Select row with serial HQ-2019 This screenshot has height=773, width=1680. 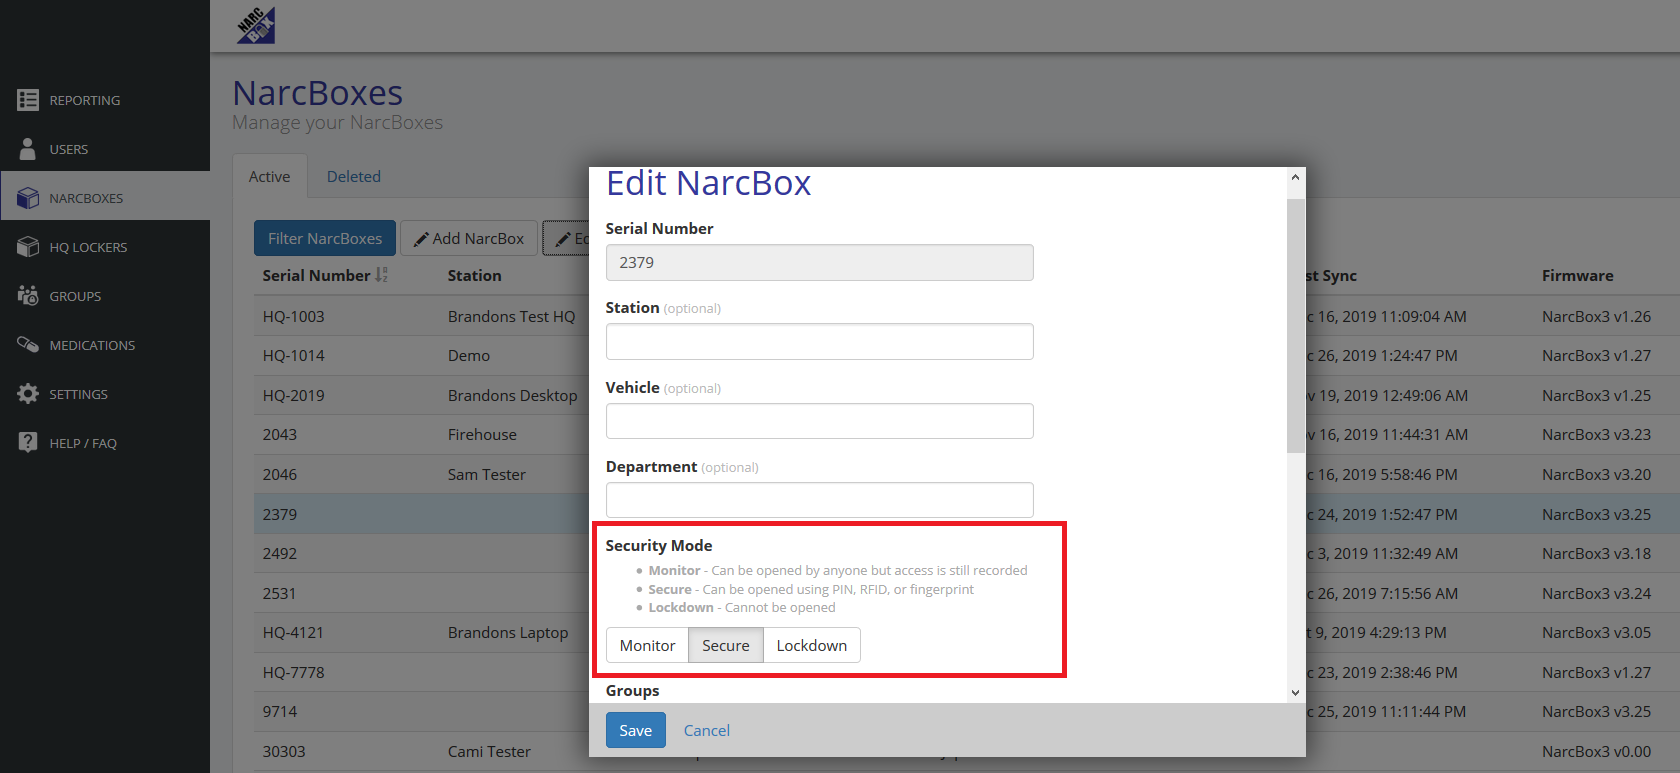(x=293, y=395)
